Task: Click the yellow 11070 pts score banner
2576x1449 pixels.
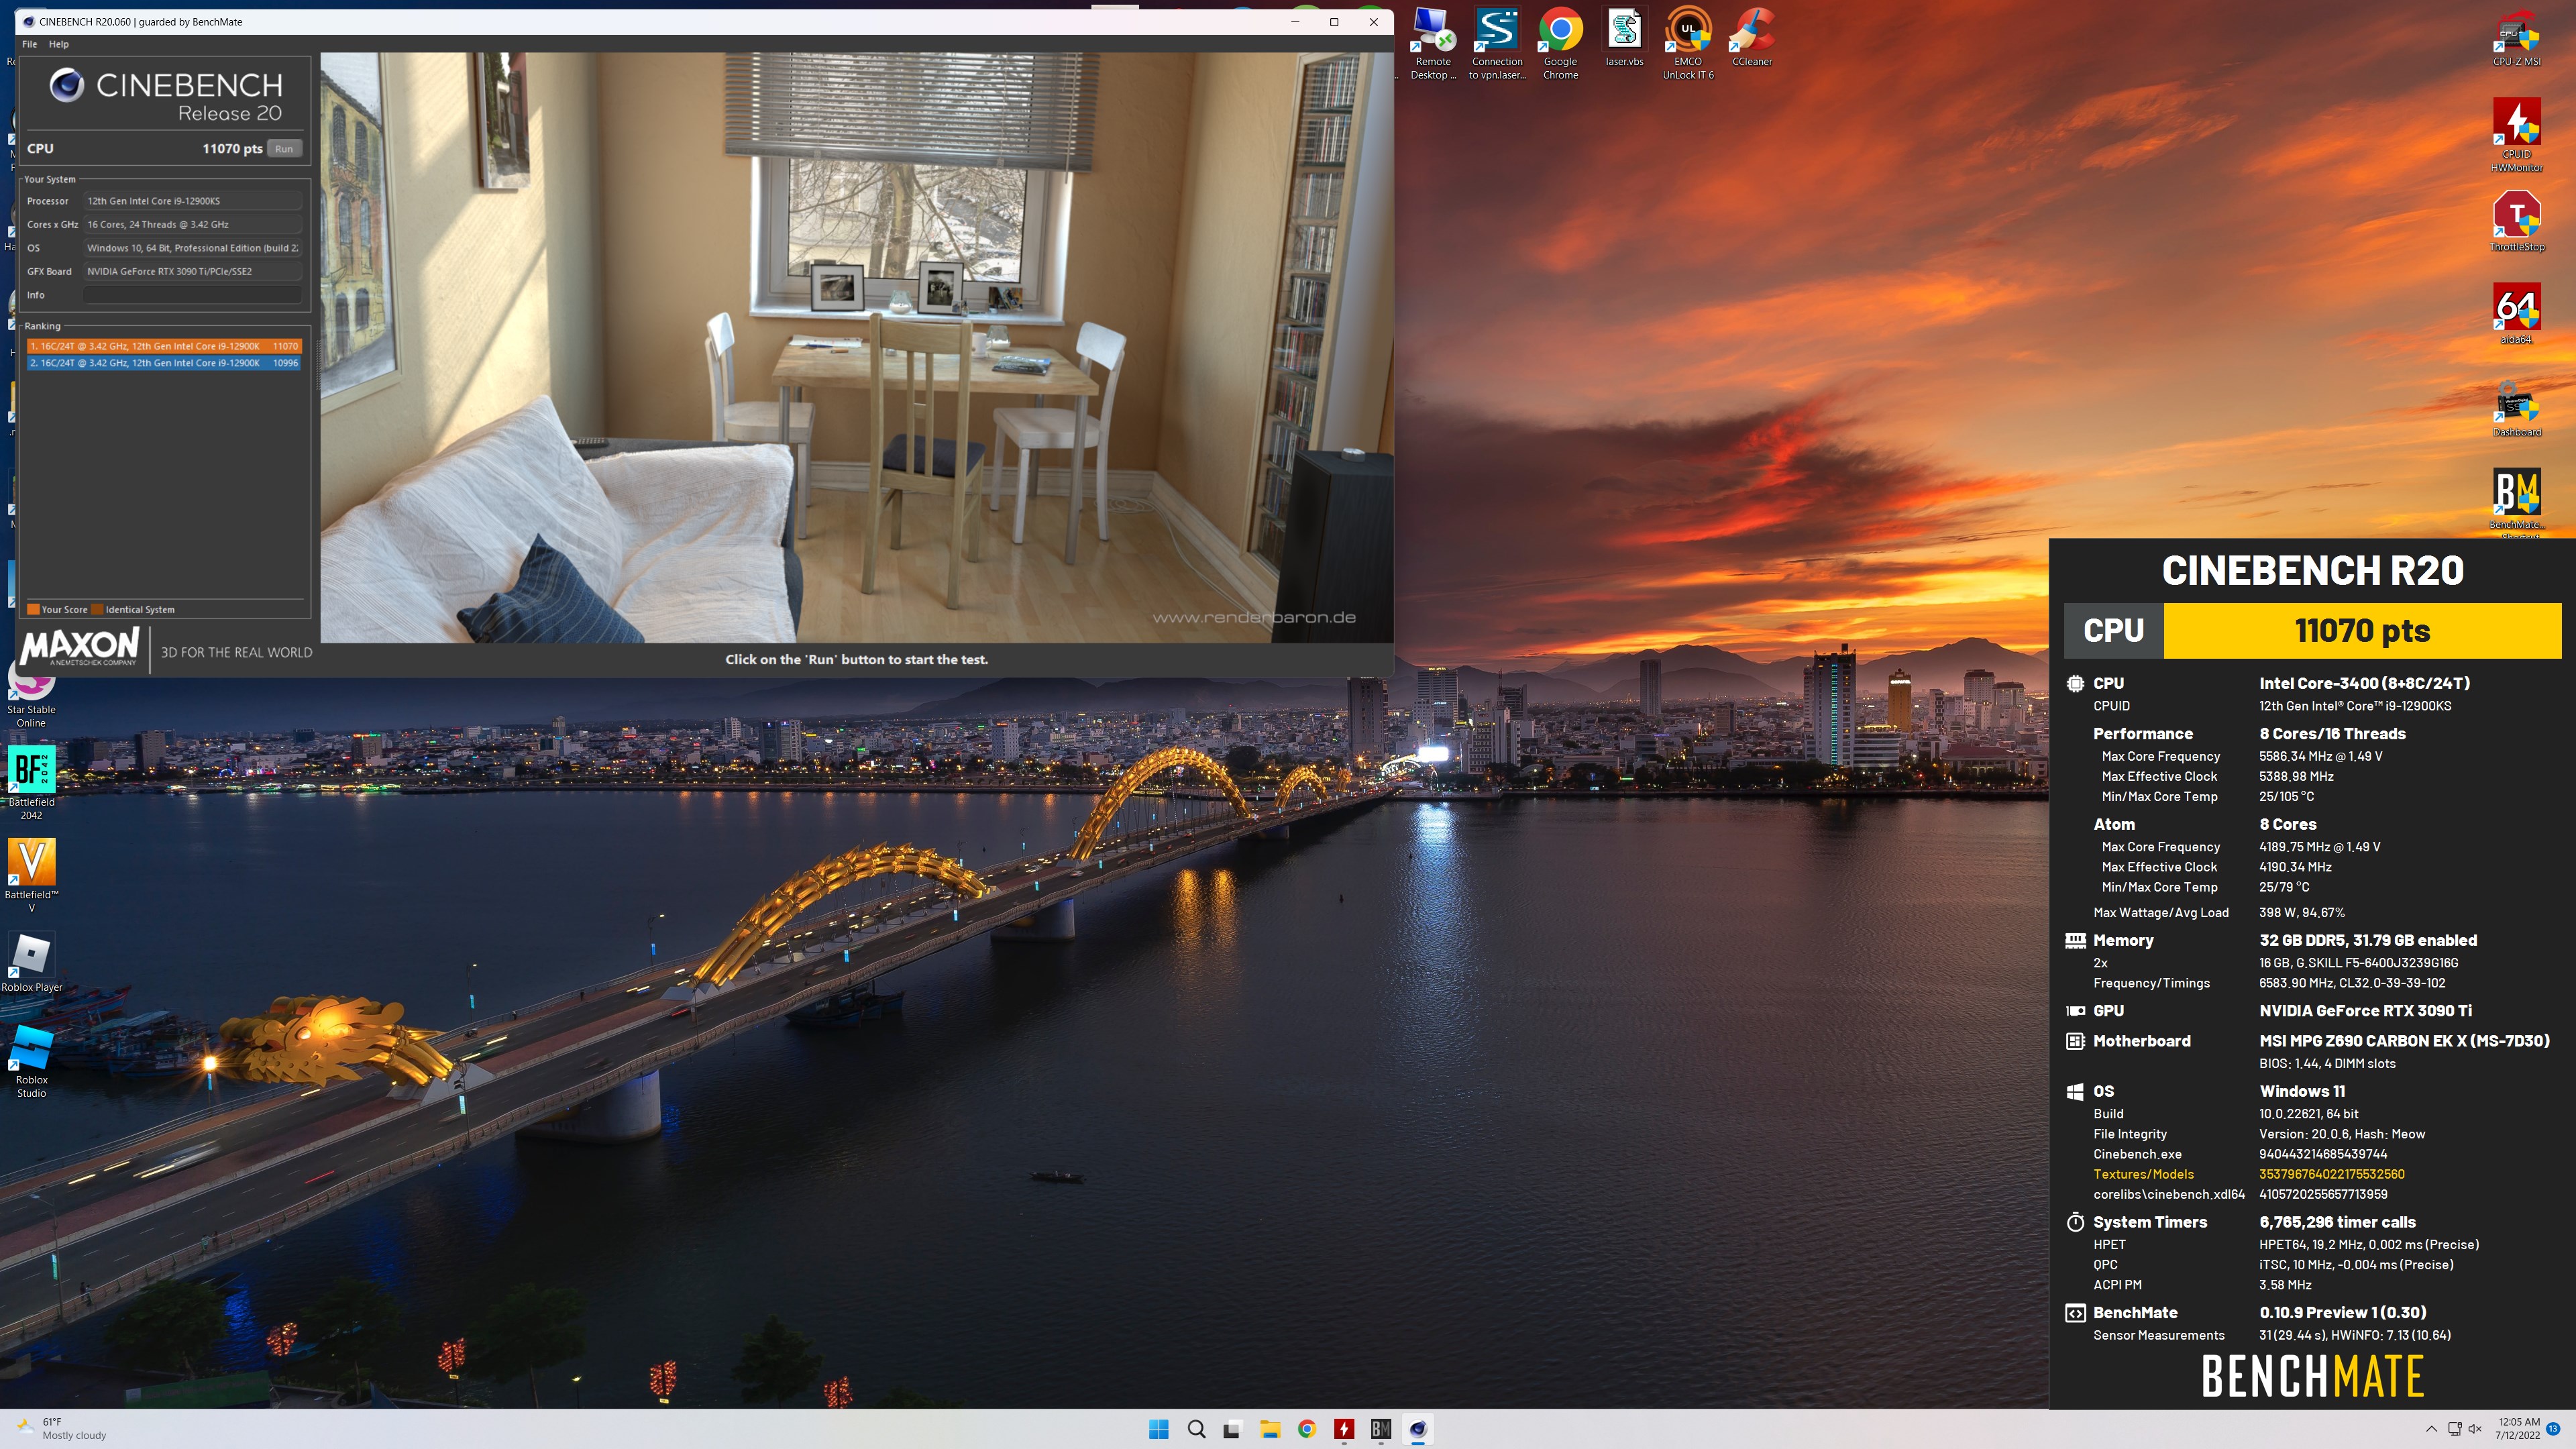Action: (2362, 631)
